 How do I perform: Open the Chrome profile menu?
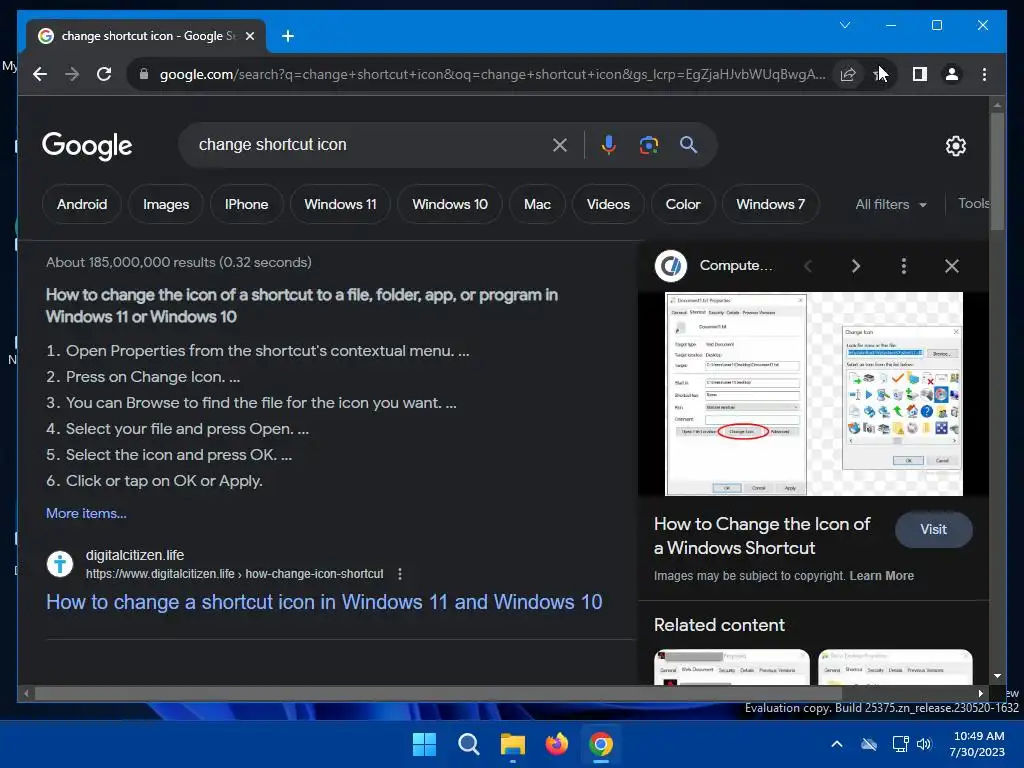click(x=952, y=74)
